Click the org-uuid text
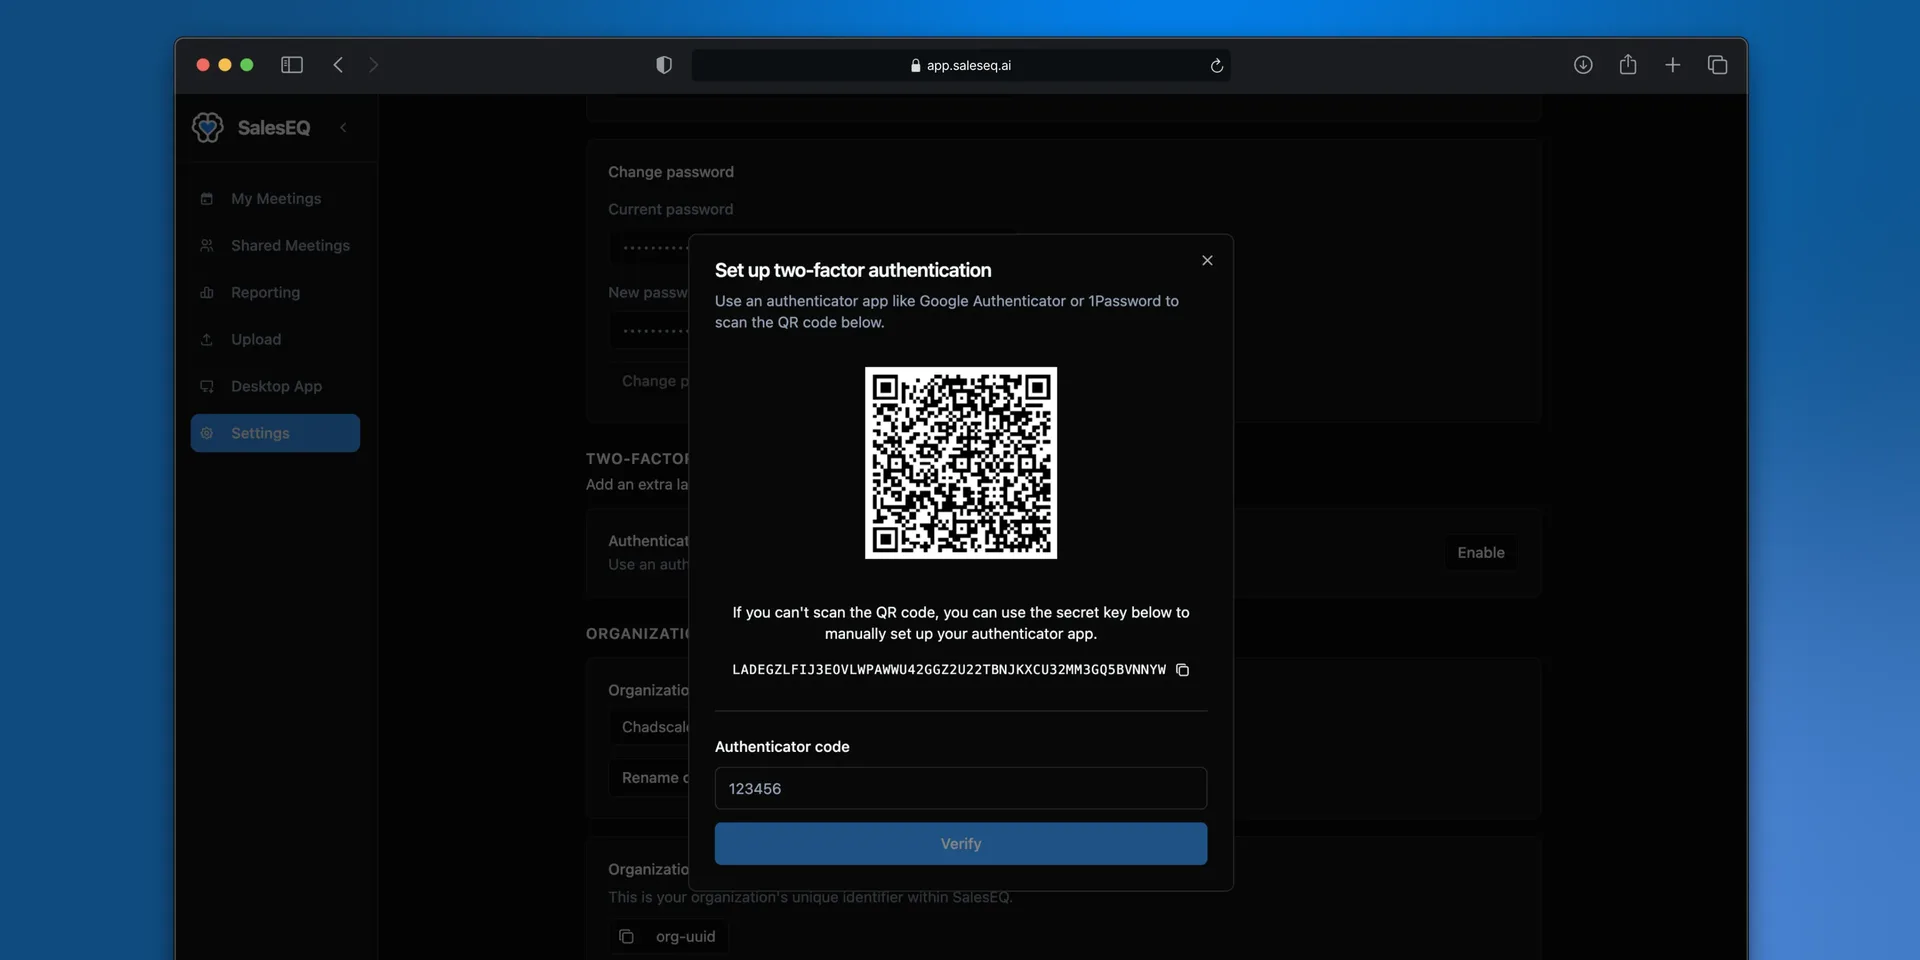The image size is (1920, 960). [685, 937]
